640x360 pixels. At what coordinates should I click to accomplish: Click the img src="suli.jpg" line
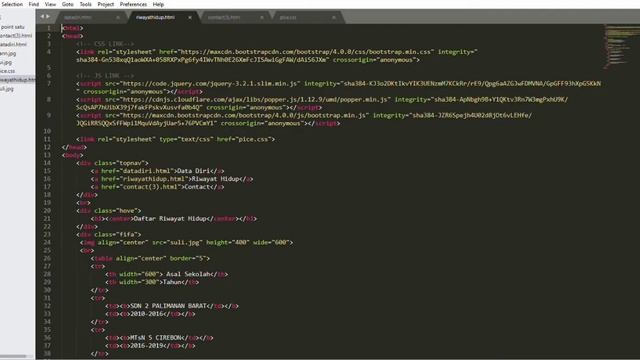point(187,242)
